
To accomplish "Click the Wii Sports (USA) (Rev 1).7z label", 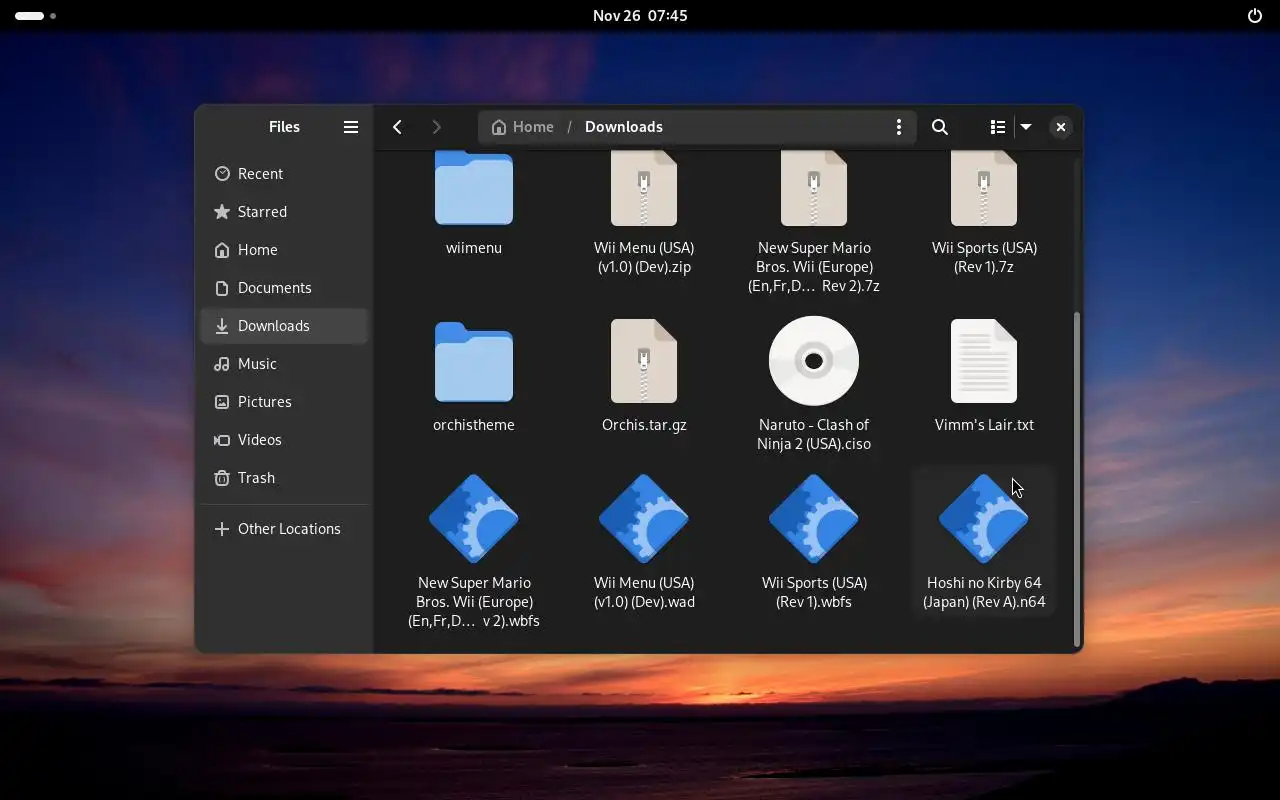I will pyautogui.click(x=984, y=257).
